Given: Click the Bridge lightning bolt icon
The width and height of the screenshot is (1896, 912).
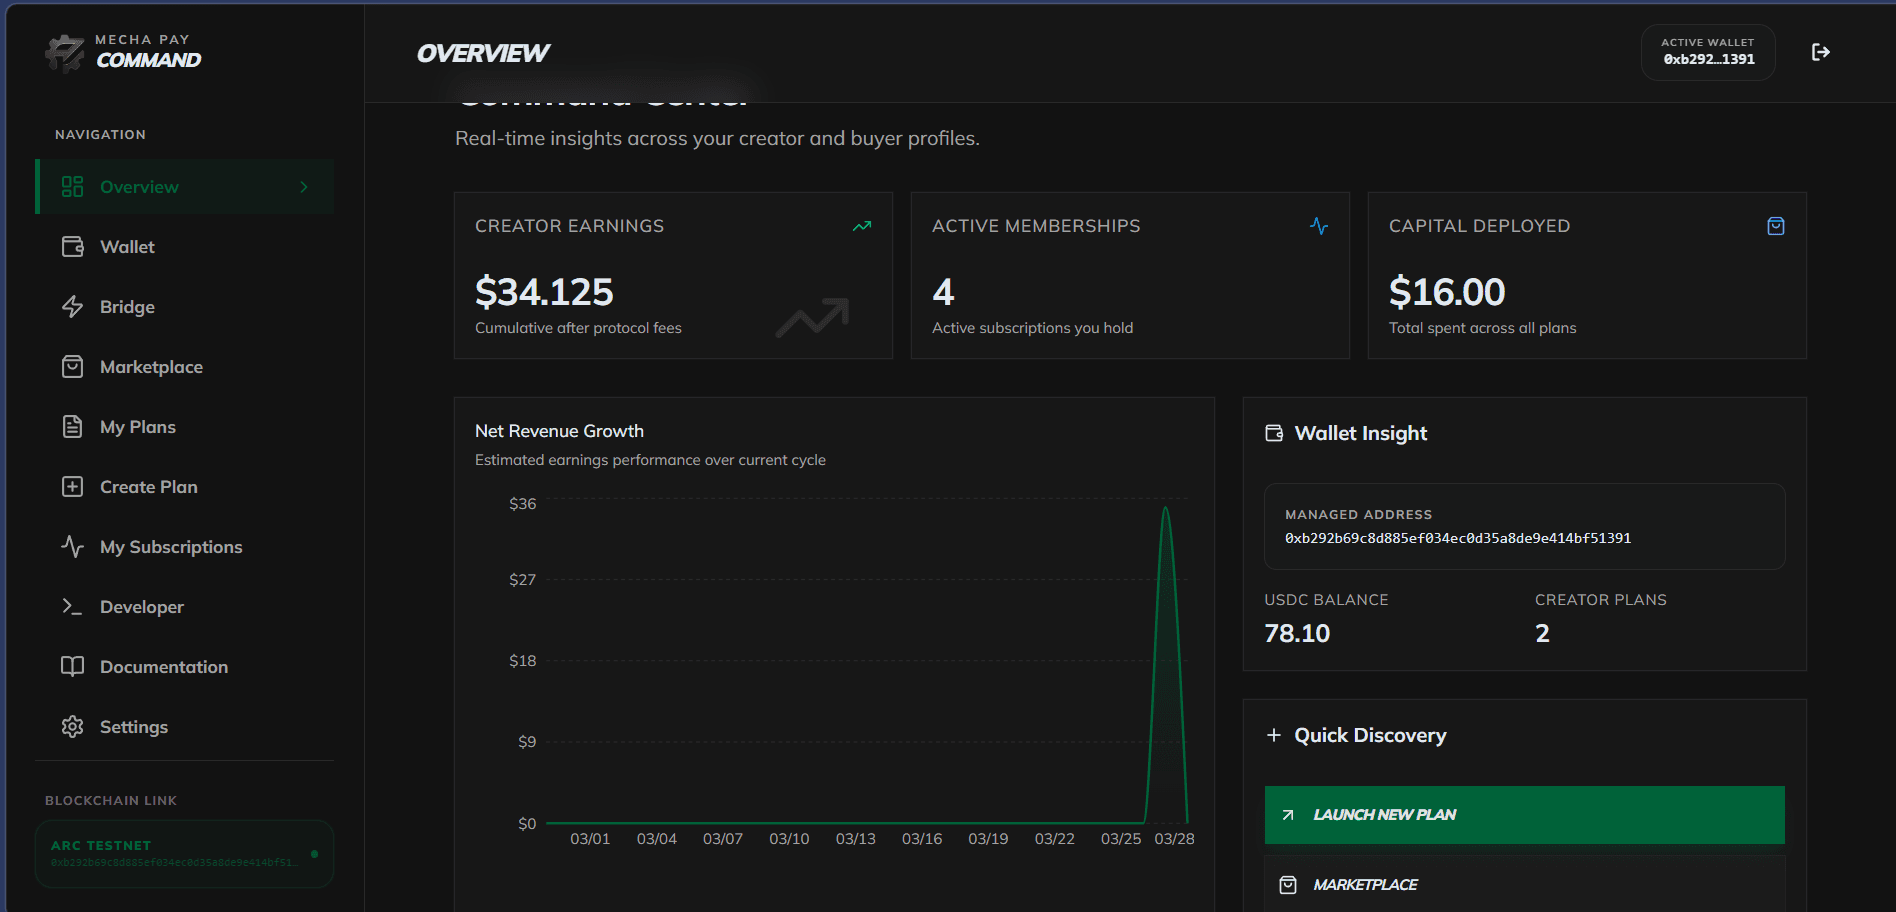Looking at the screenshot, I should click(x=72, y=307).
